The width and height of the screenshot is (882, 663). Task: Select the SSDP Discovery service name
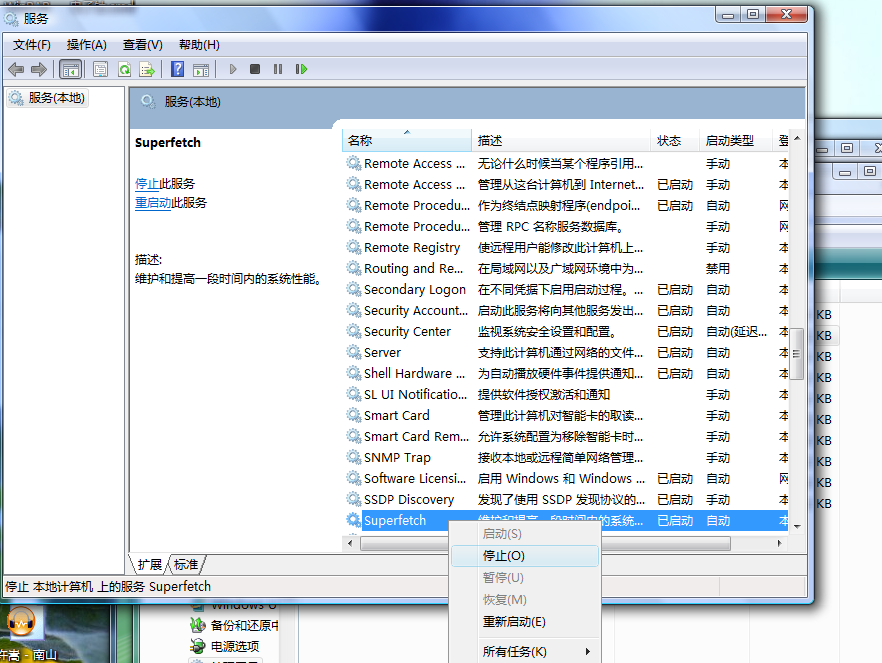click(409, 500)
